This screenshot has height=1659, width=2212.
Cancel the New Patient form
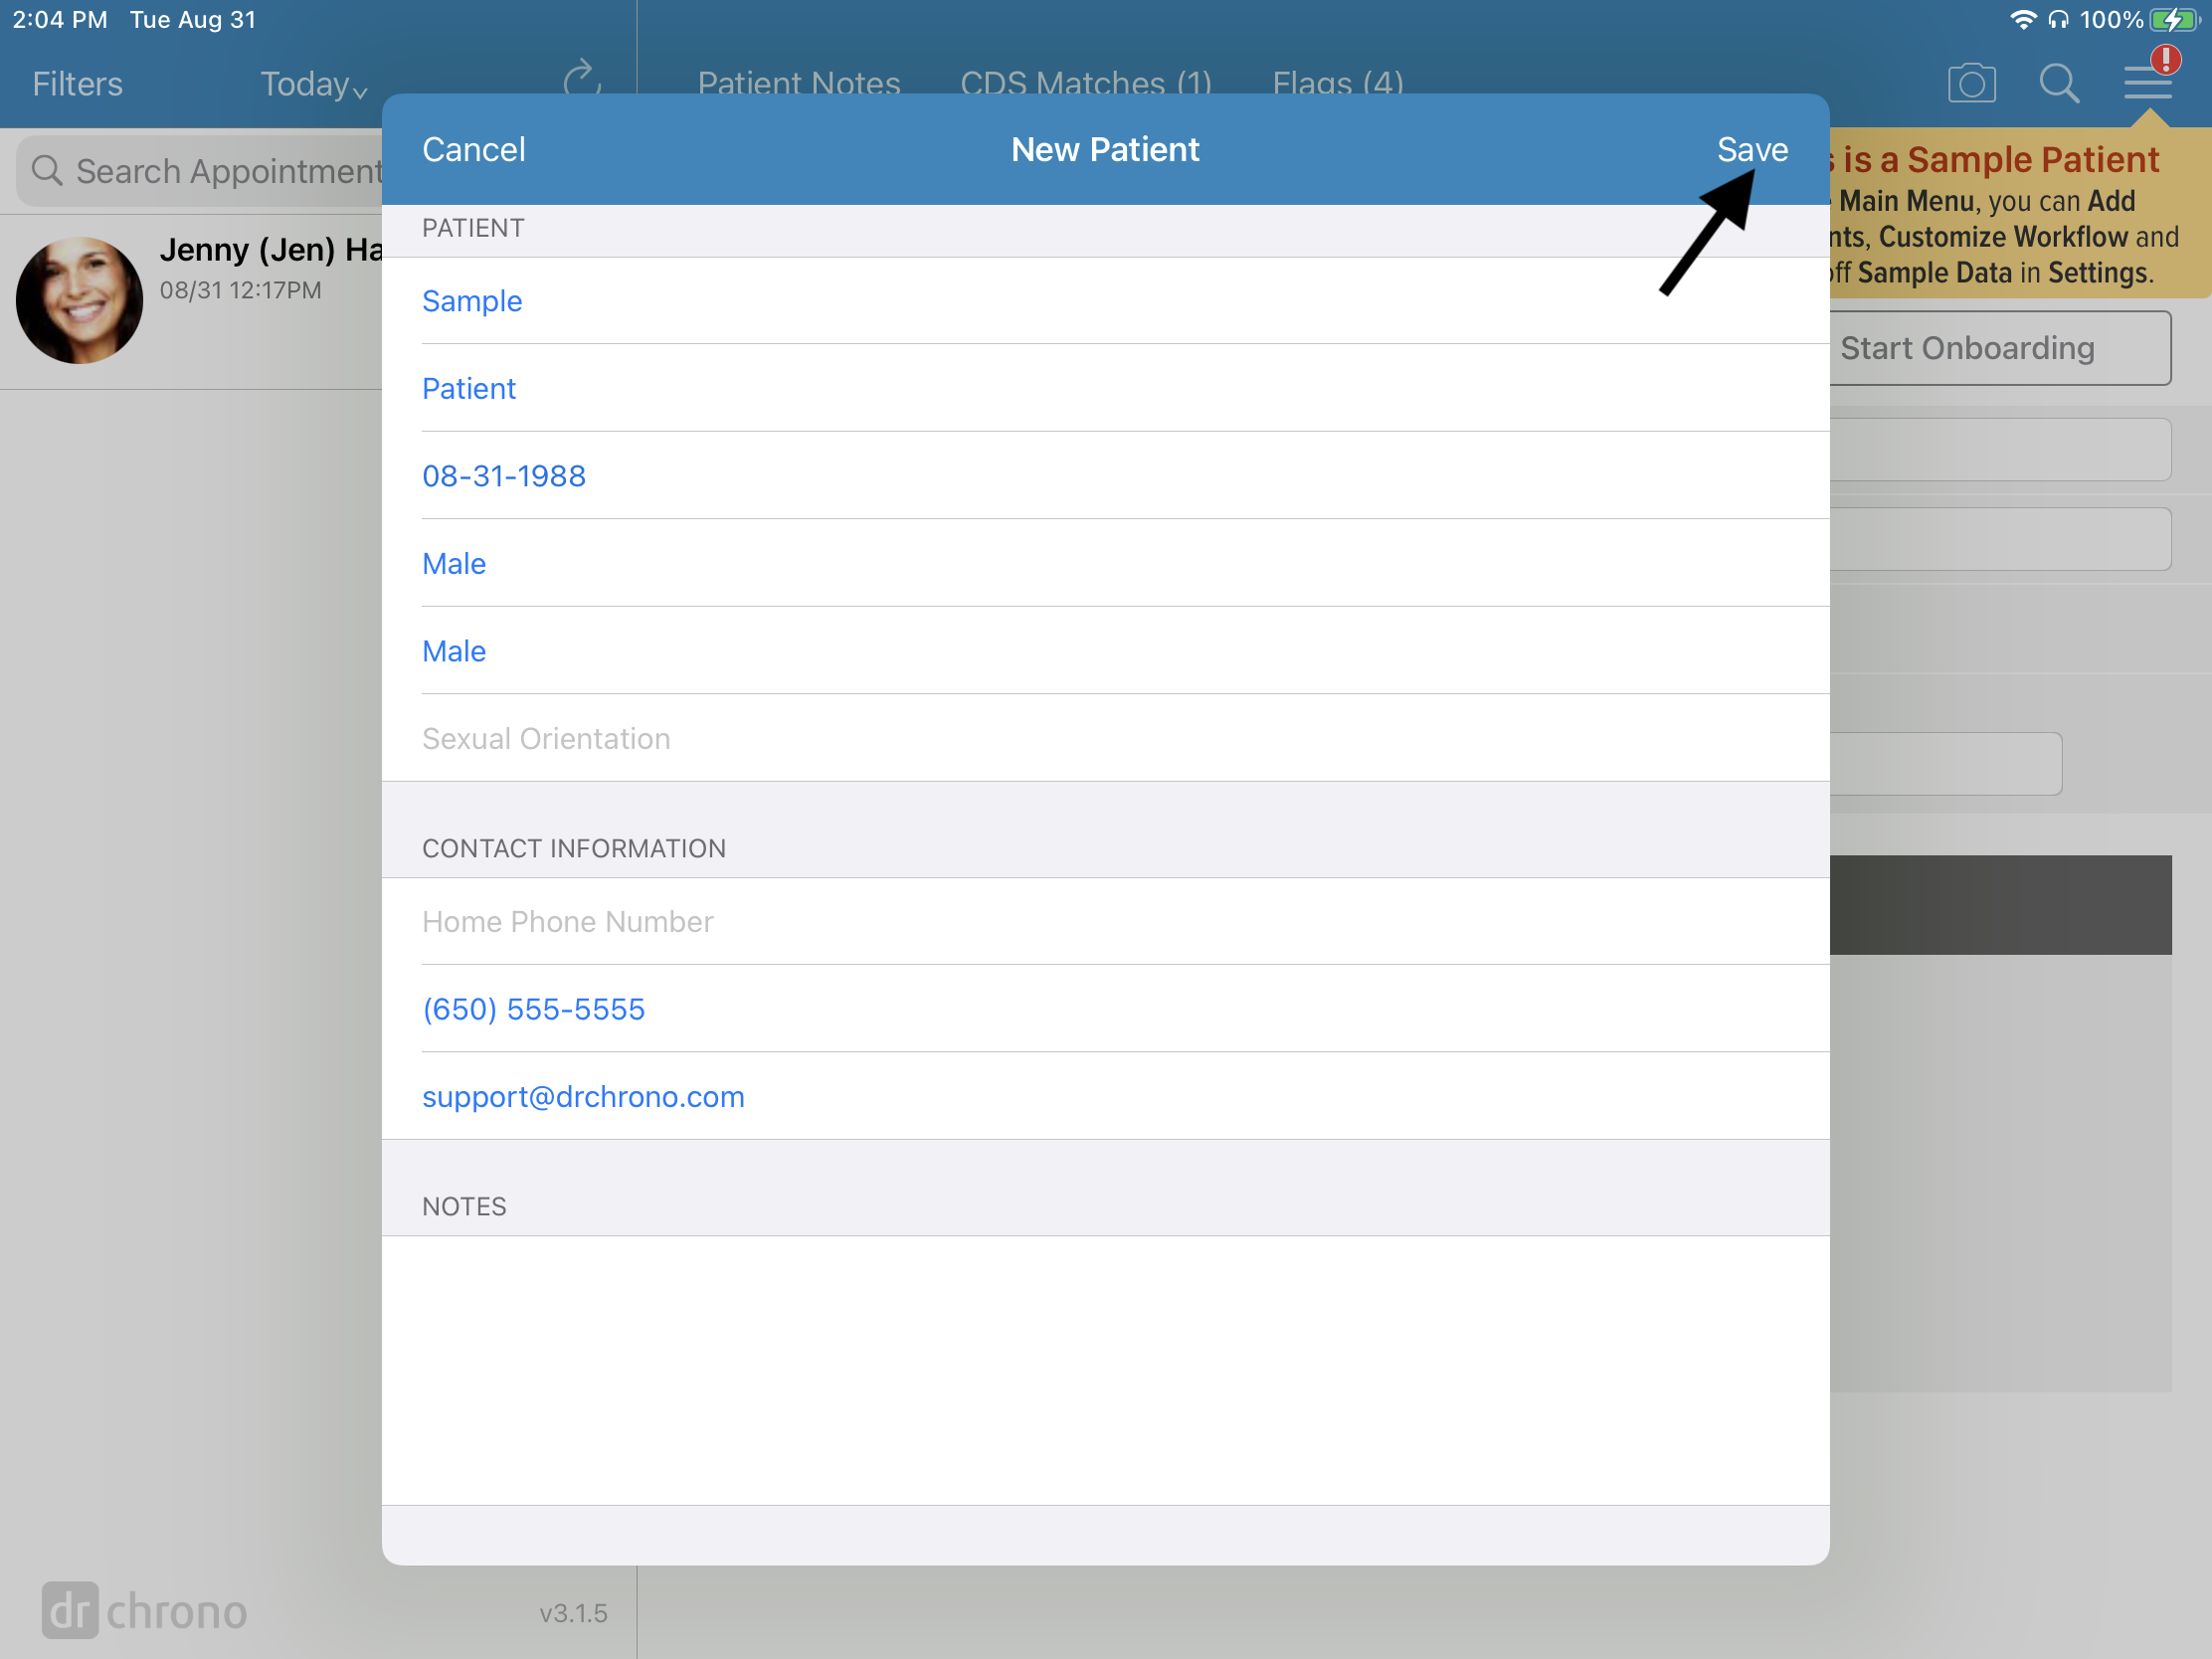473,149
